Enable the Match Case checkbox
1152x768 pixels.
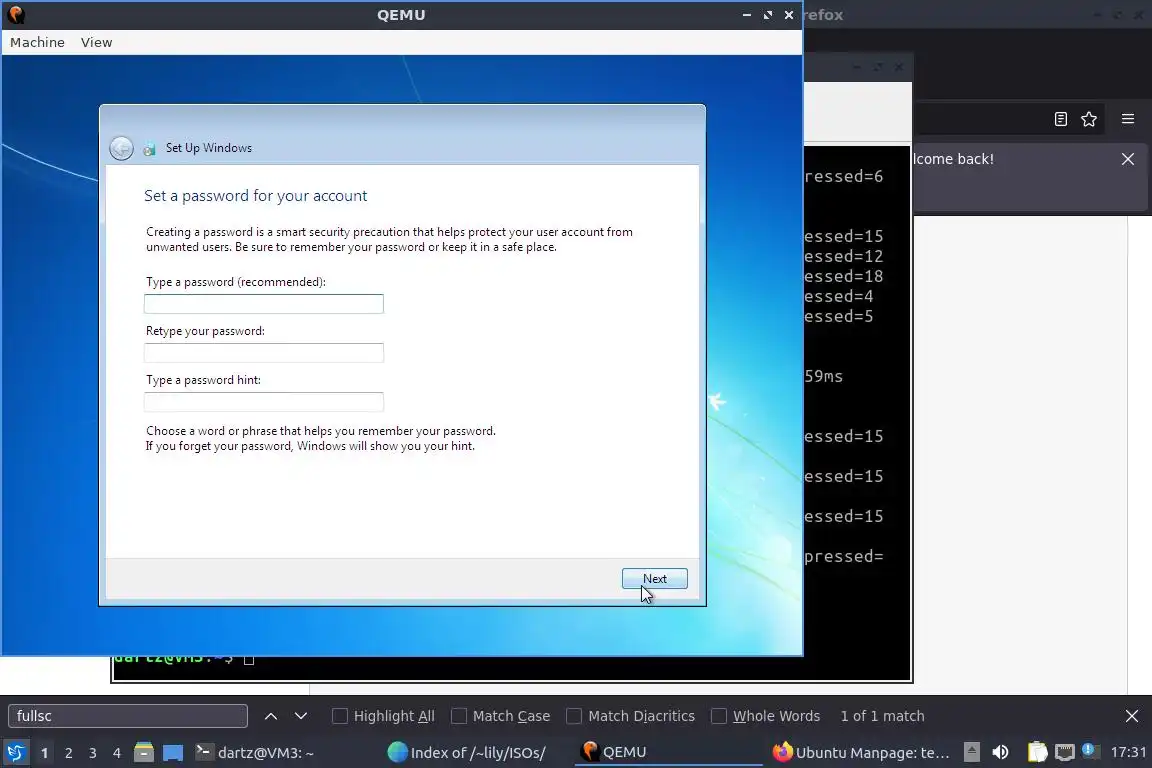[458, 716]
